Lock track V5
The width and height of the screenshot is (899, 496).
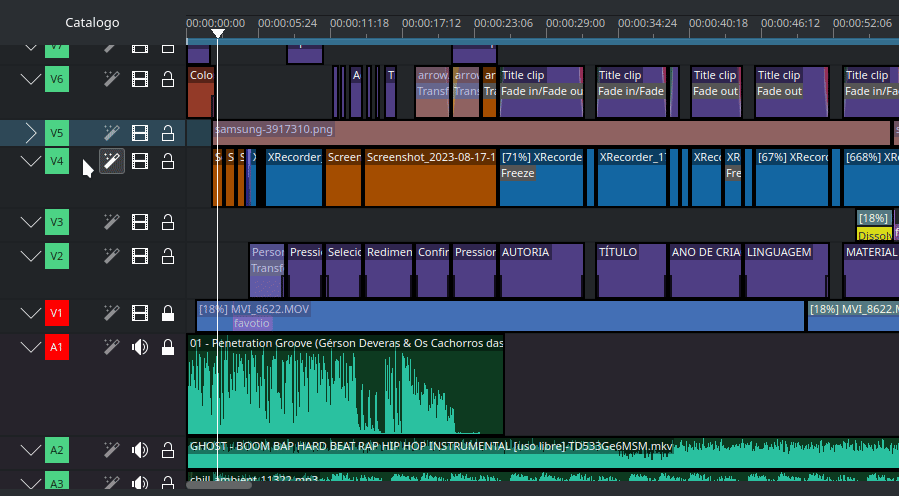(168, 132)
